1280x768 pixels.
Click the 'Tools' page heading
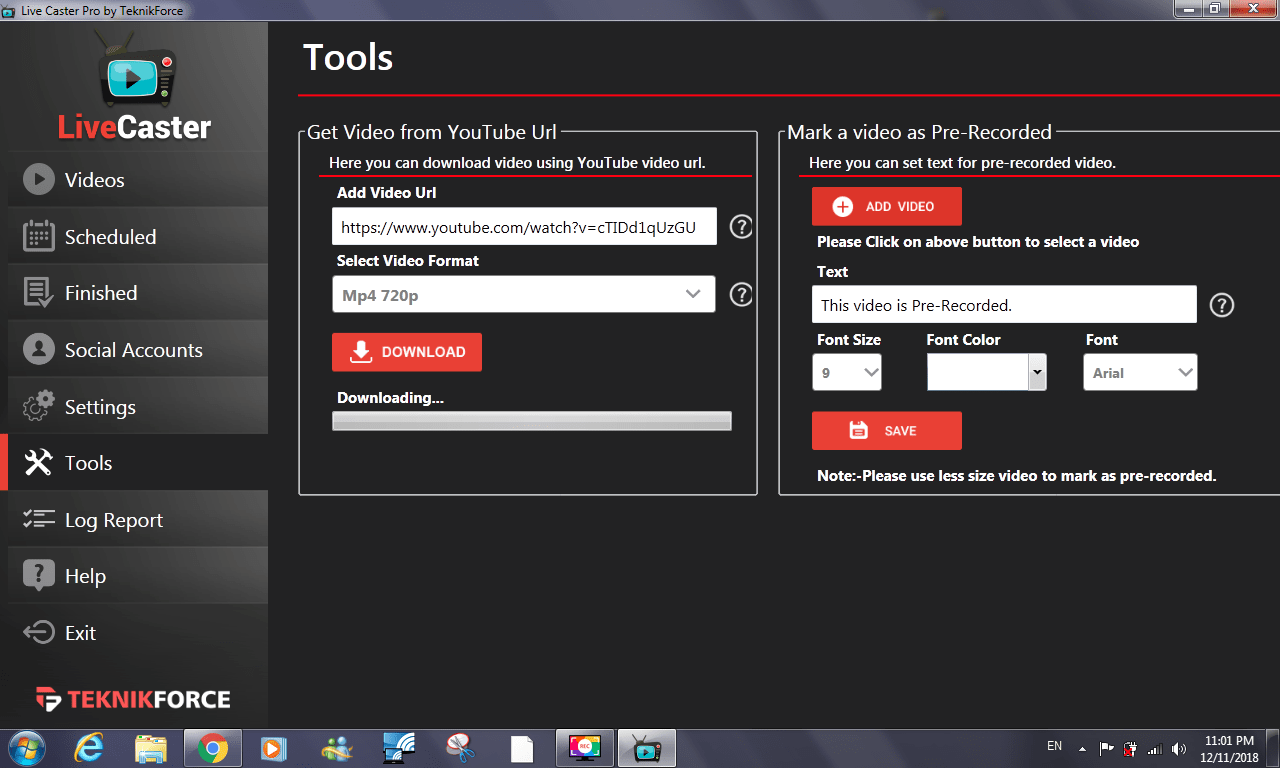(348, 58)
